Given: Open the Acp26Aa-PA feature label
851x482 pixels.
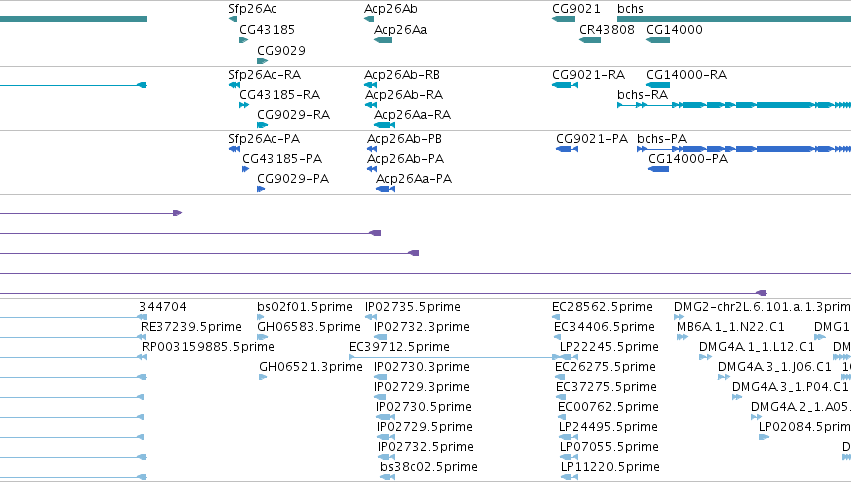Looking at the screenshot, I should pos(414,179).
